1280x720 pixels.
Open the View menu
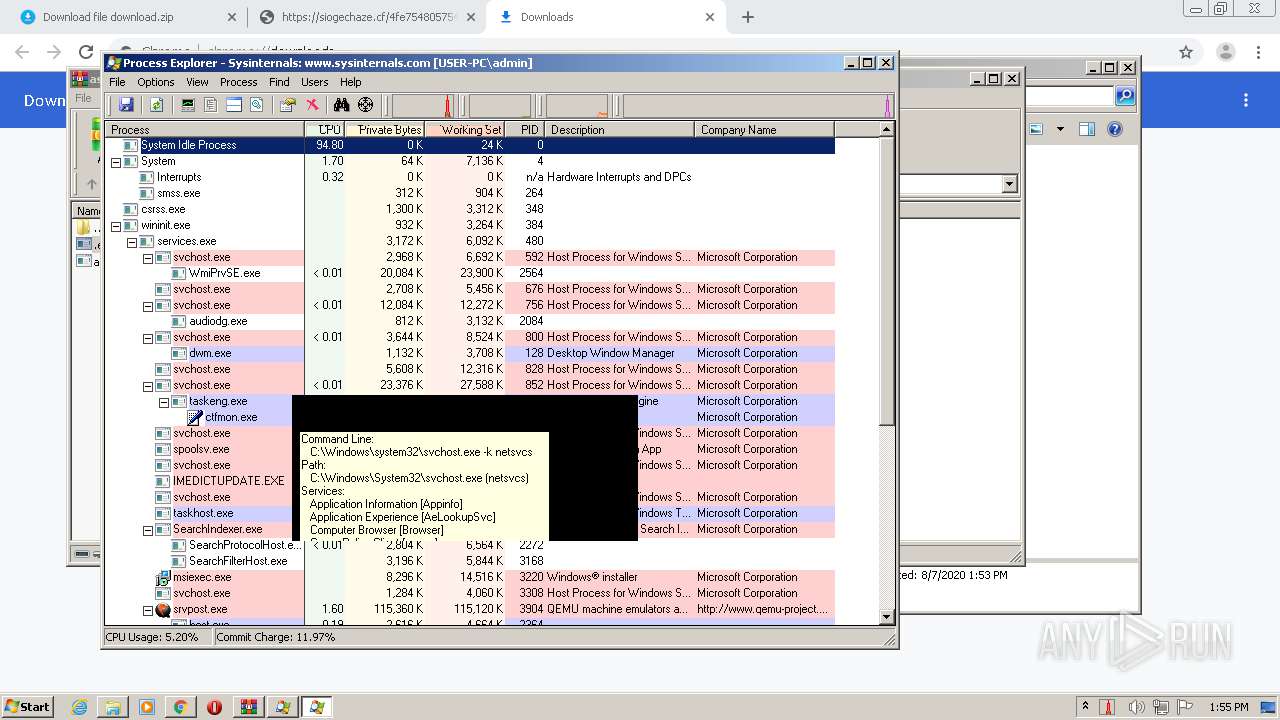click(x=197, y=82)
